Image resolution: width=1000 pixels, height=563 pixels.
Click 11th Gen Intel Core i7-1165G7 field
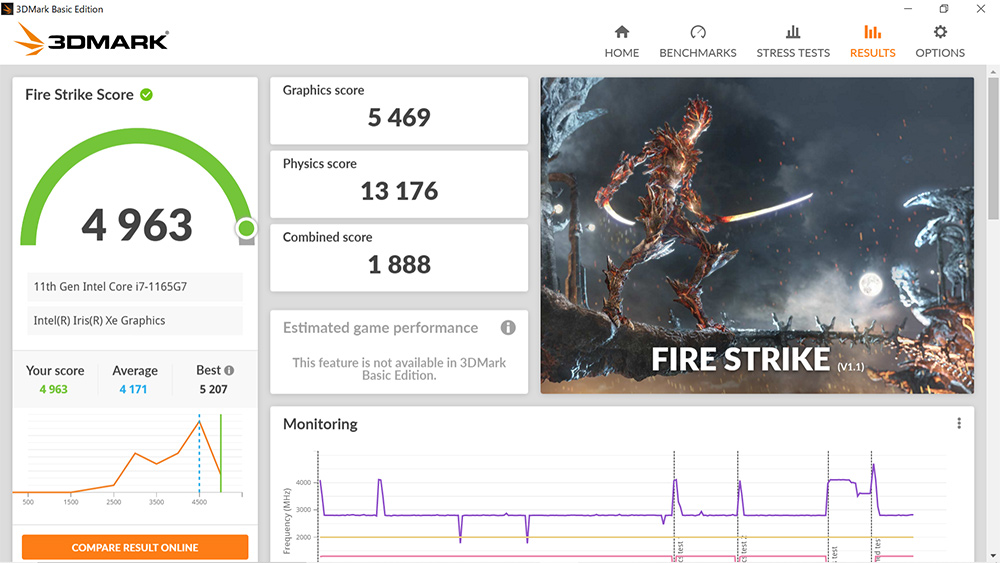tap(135, 287)
